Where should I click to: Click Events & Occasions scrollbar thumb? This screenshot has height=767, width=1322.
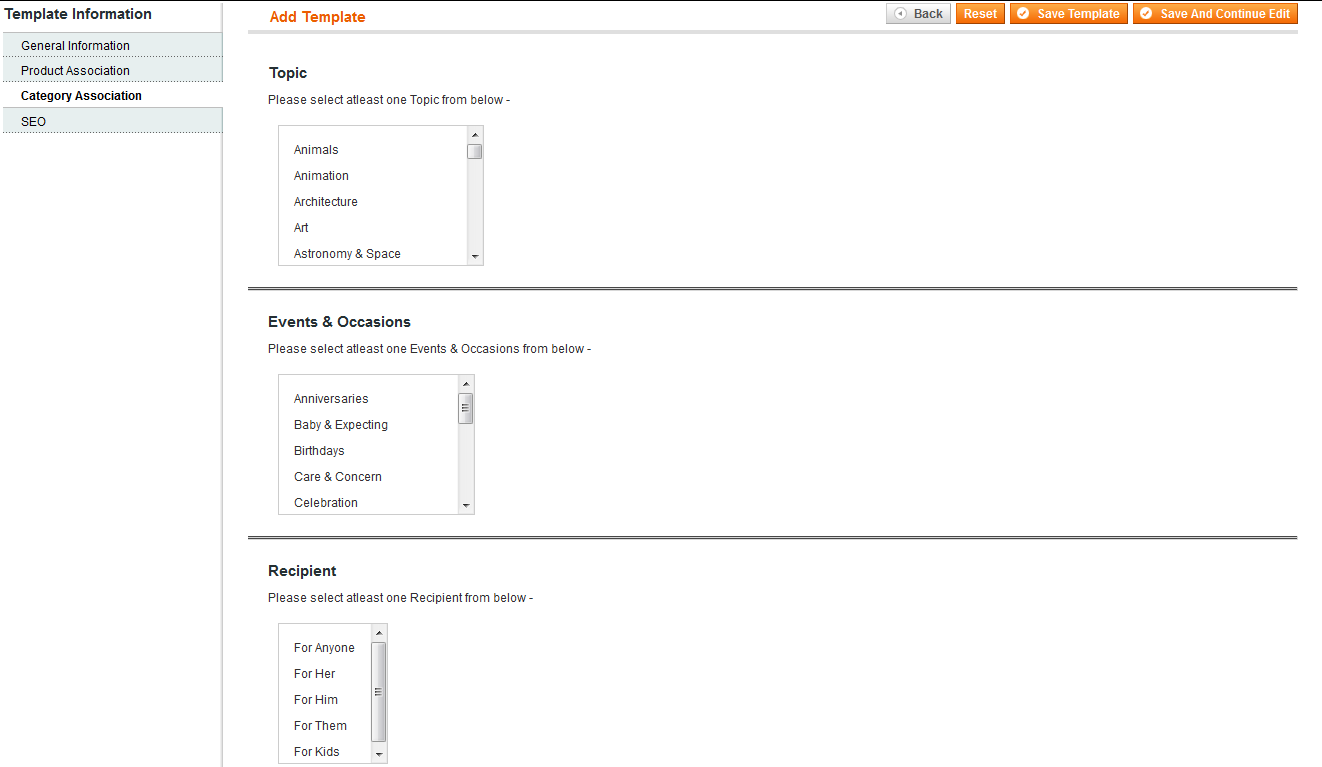[x=466, y=408]
